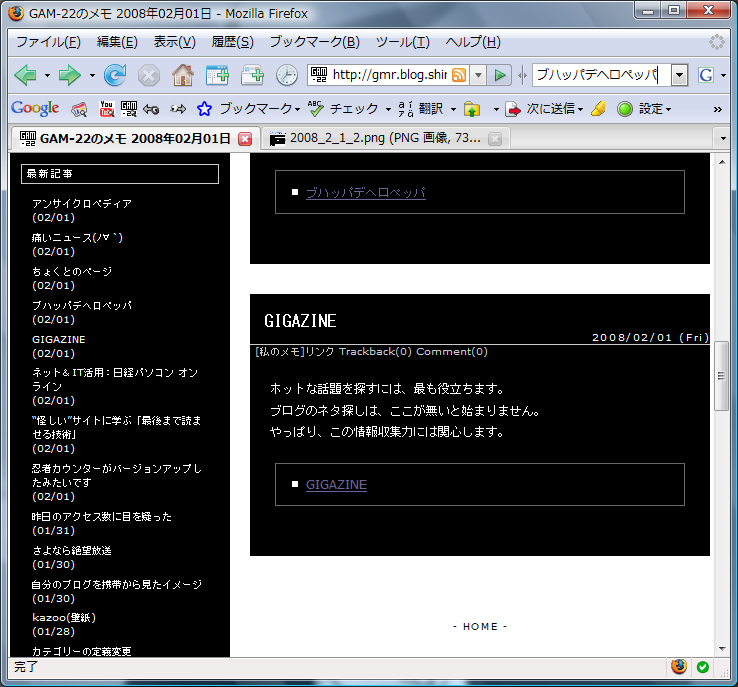This screenshot has width=738, height=687.
Task: Open the 編集 menu
Action: tap(117, 42)
